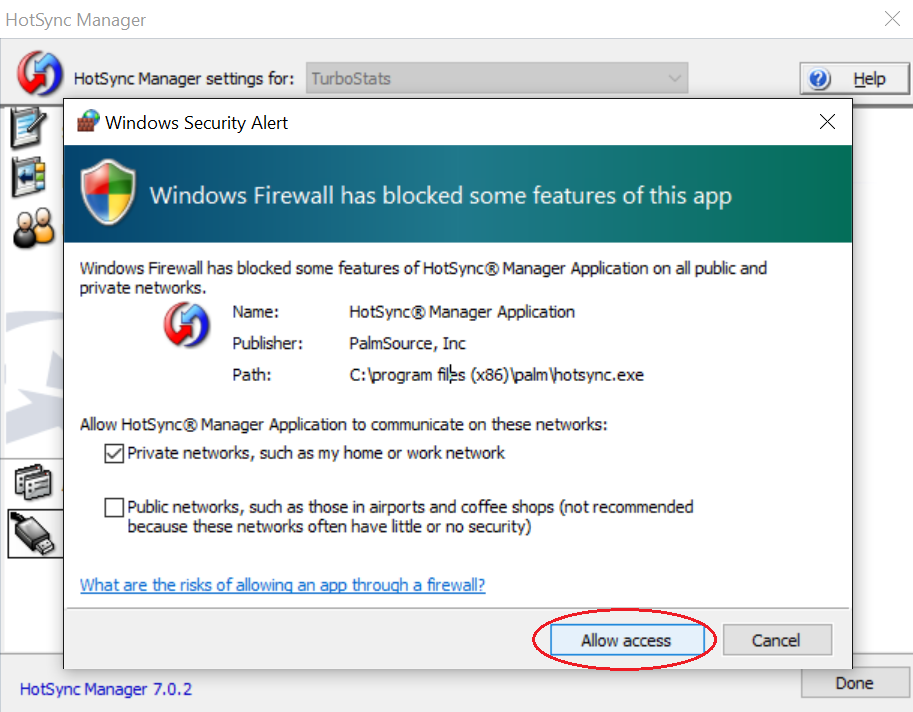The image size is (913, 712).
Task: Click the HotSync Manager 7.0.2 version text
Action: tap(105, 689)
